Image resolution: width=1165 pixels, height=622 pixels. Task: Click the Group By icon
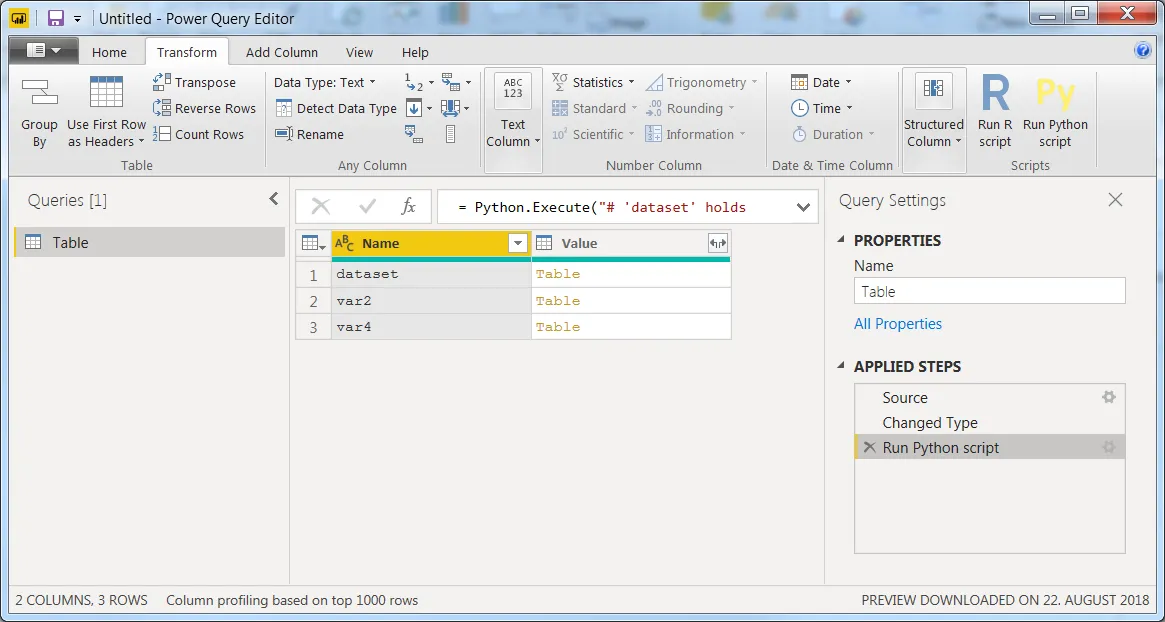point(39,93)
